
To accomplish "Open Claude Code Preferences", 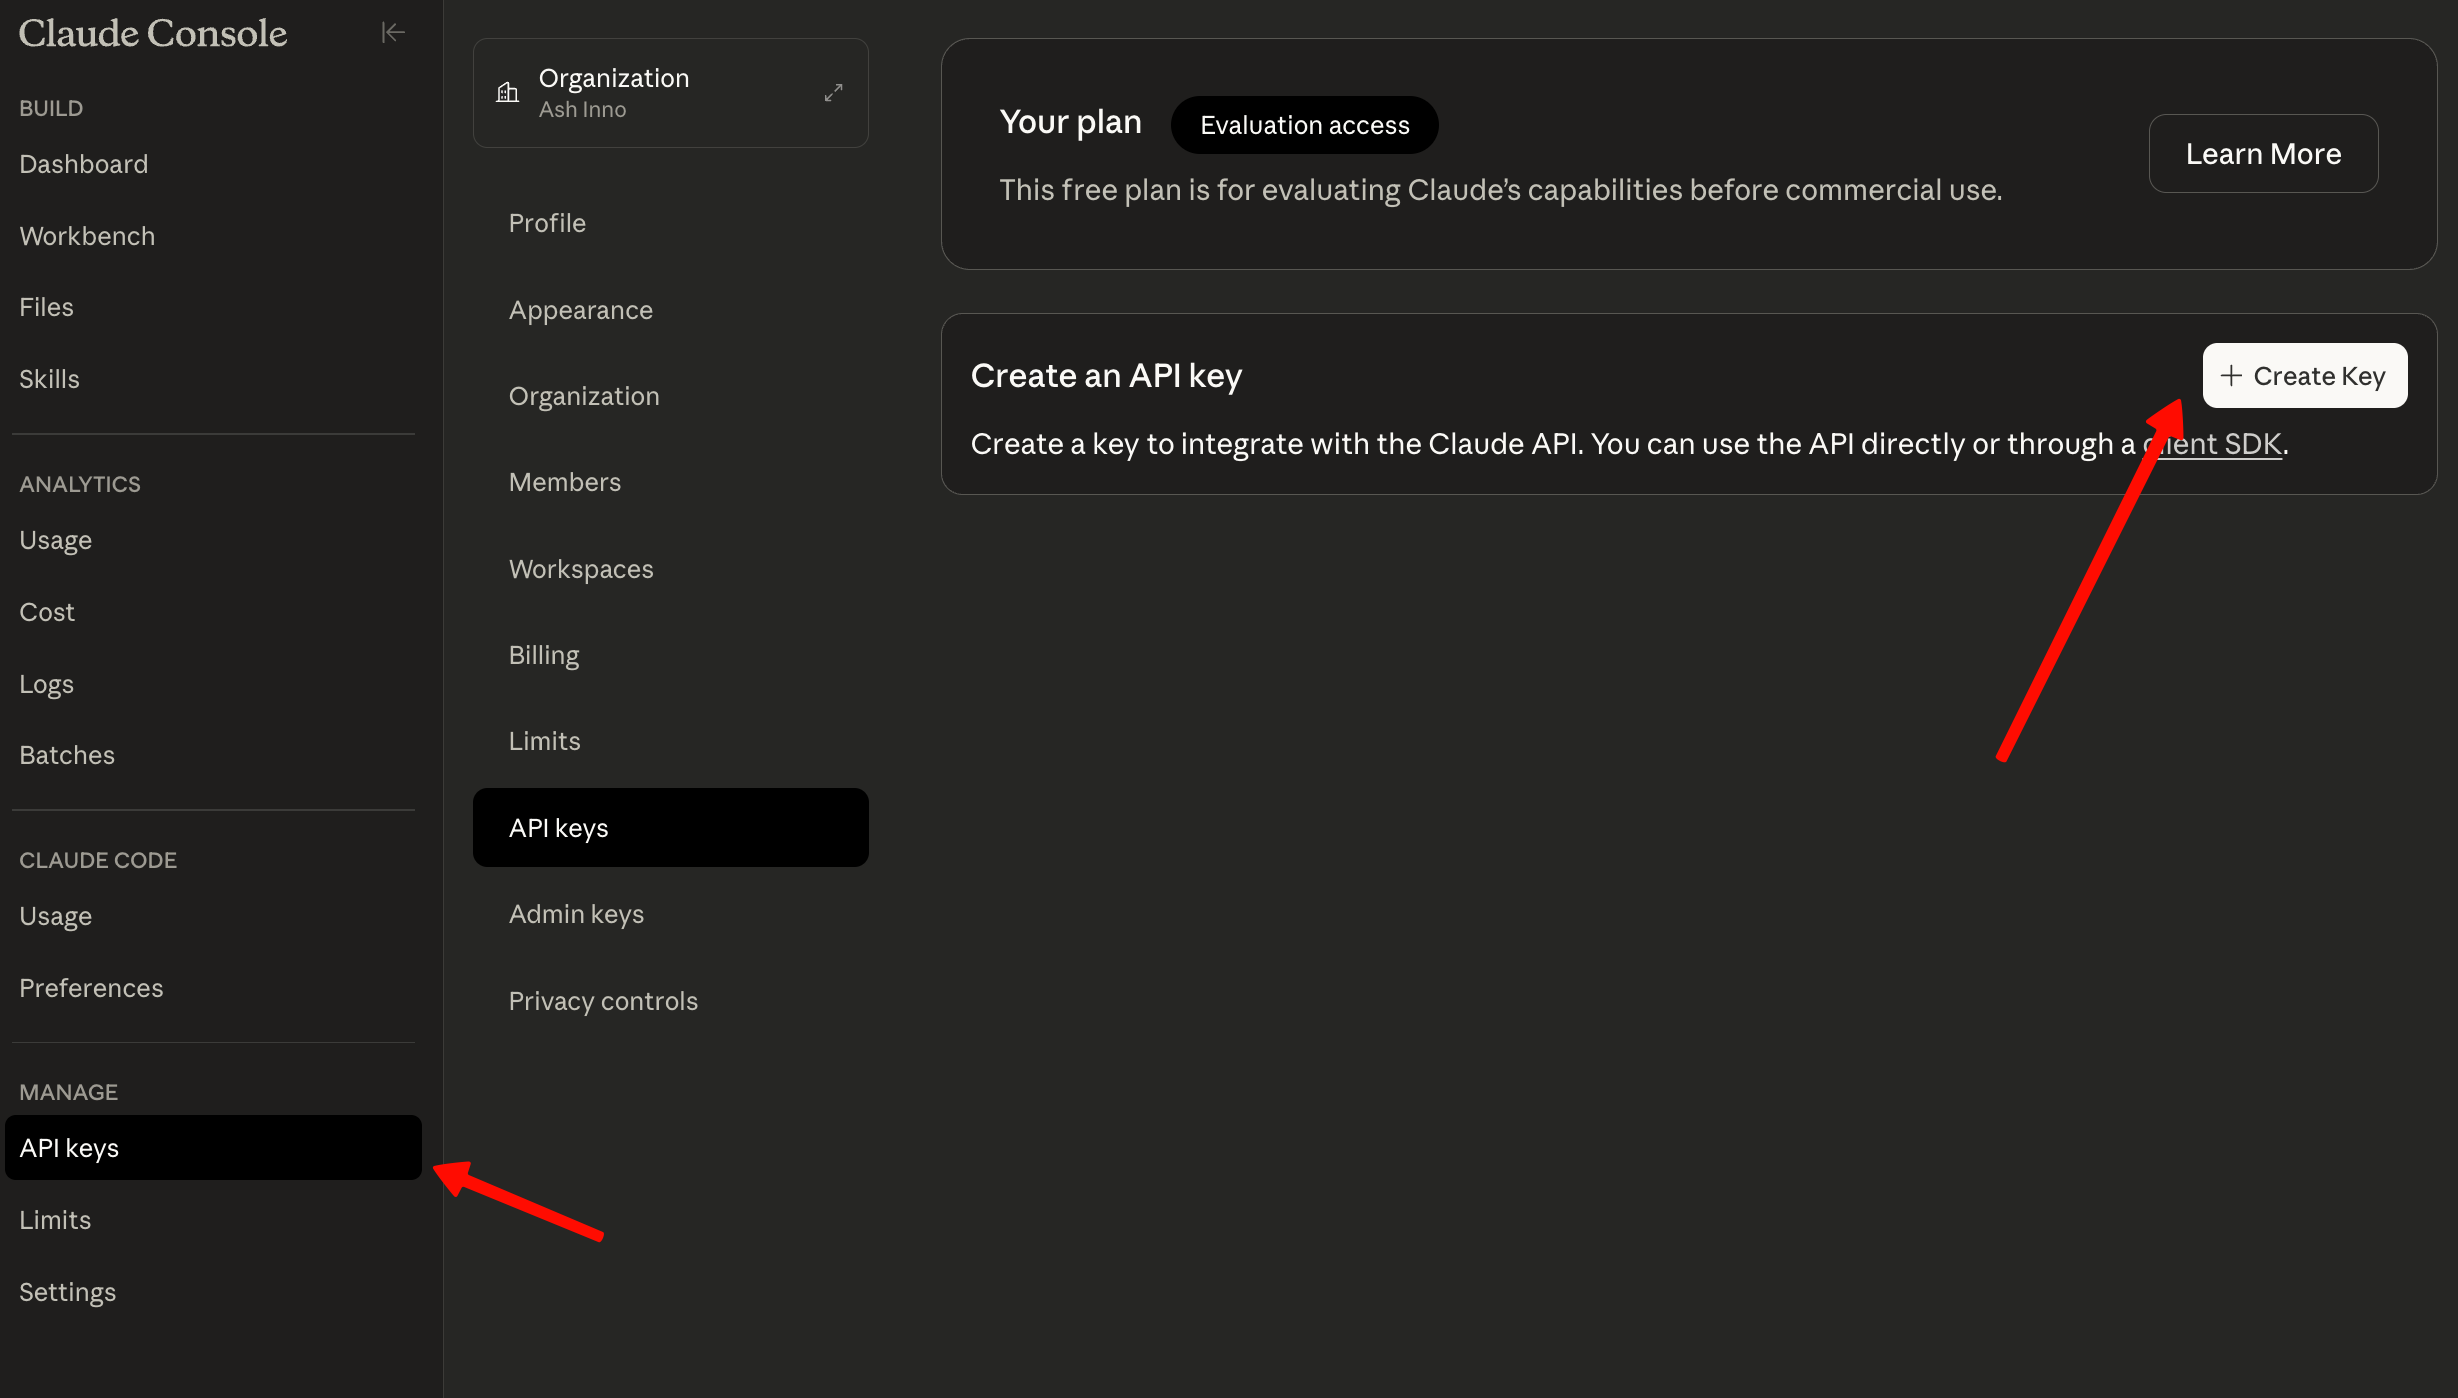I will (x=91, y=988).
